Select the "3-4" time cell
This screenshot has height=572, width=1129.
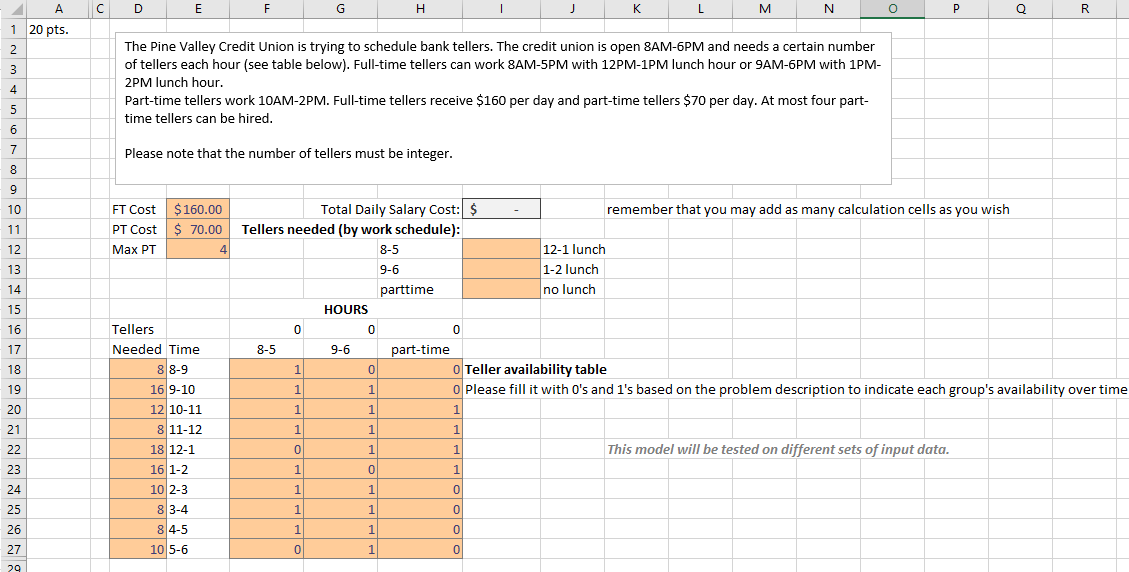coord(198,511)
